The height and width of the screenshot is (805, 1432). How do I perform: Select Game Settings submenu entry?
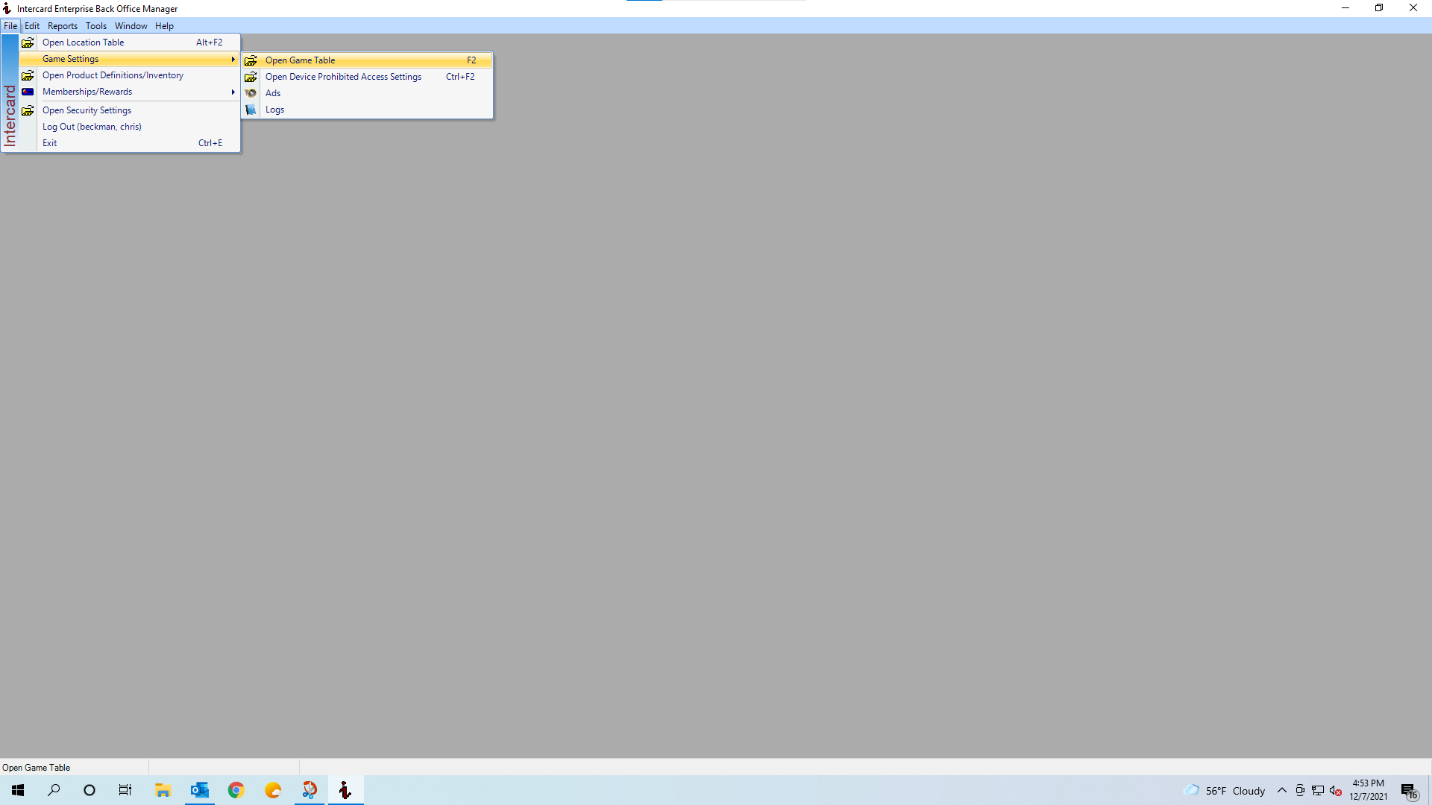coord(130,59)
